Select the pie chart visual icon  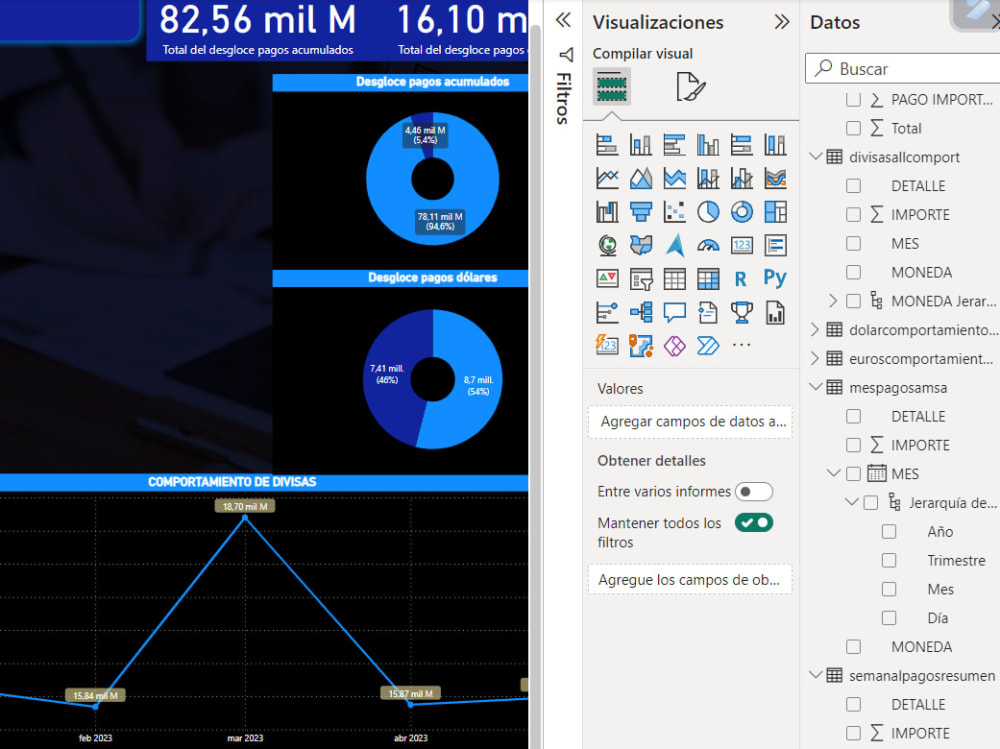click(x=709, y=211)
